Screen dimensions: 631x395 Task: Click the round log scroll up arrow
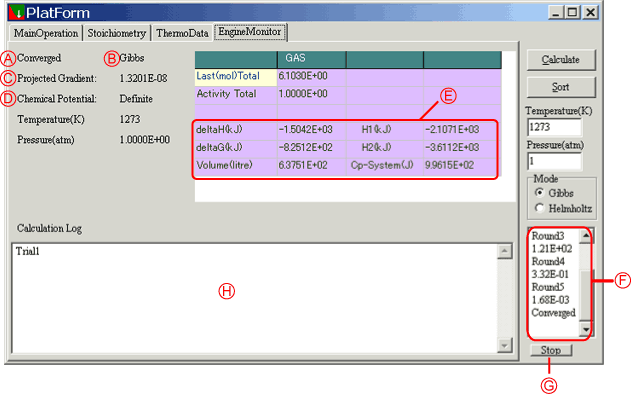click(x=586, y=236)
